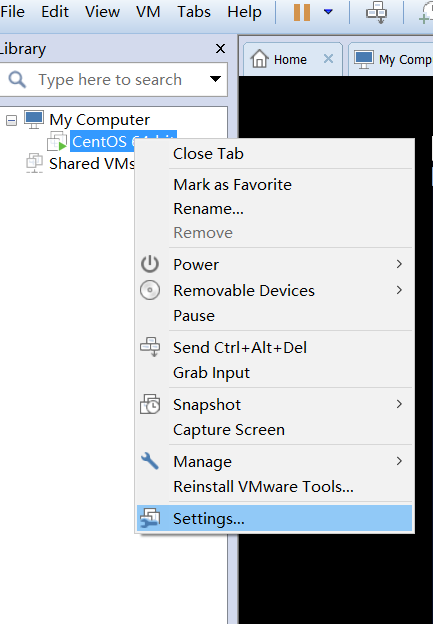Click the My Computer monitor icon in tree

pyautogui.click(x=34, y=119)
